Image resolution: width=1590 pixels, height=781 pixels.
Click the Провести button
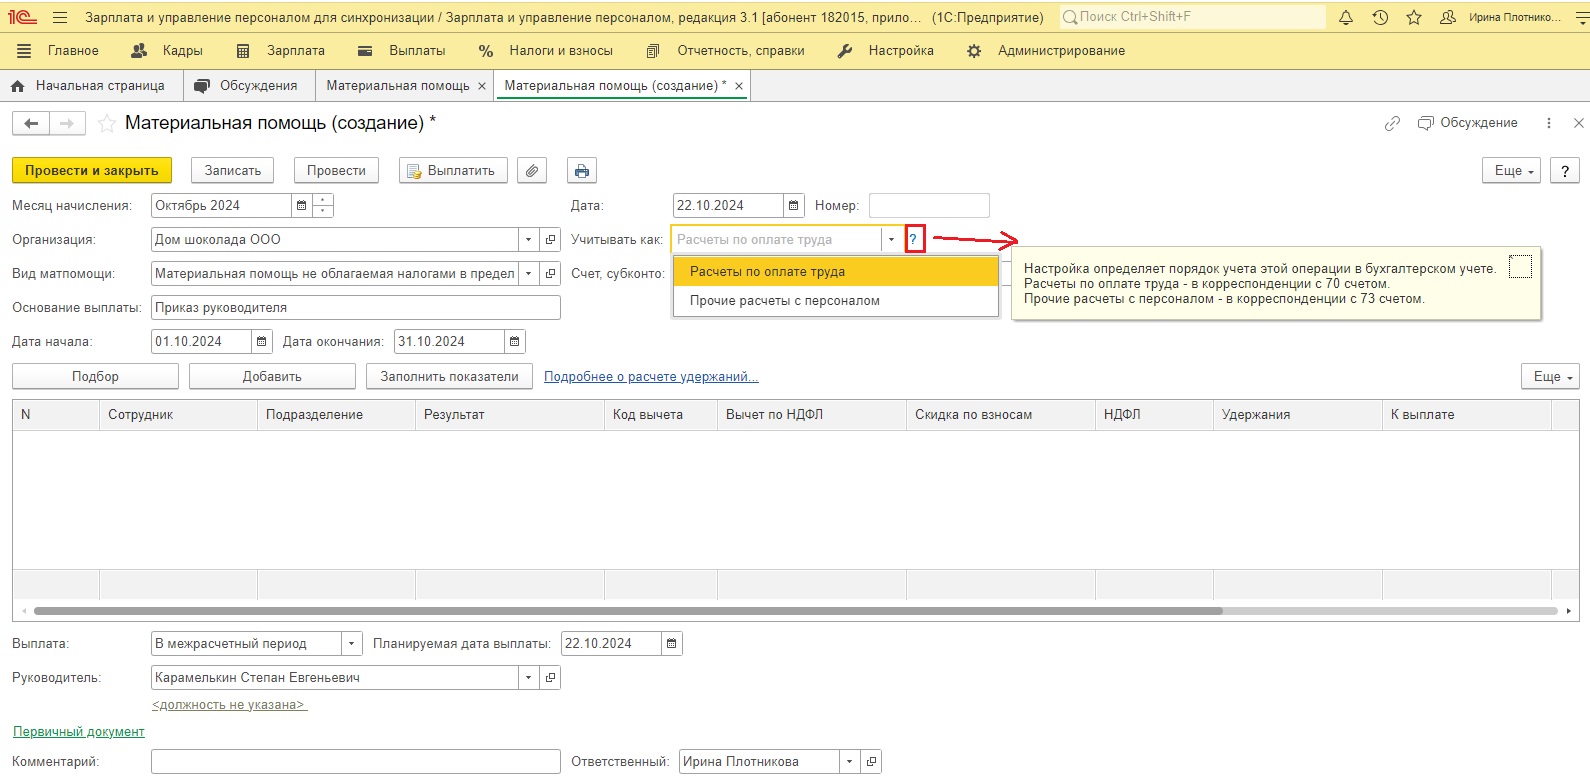336,170
